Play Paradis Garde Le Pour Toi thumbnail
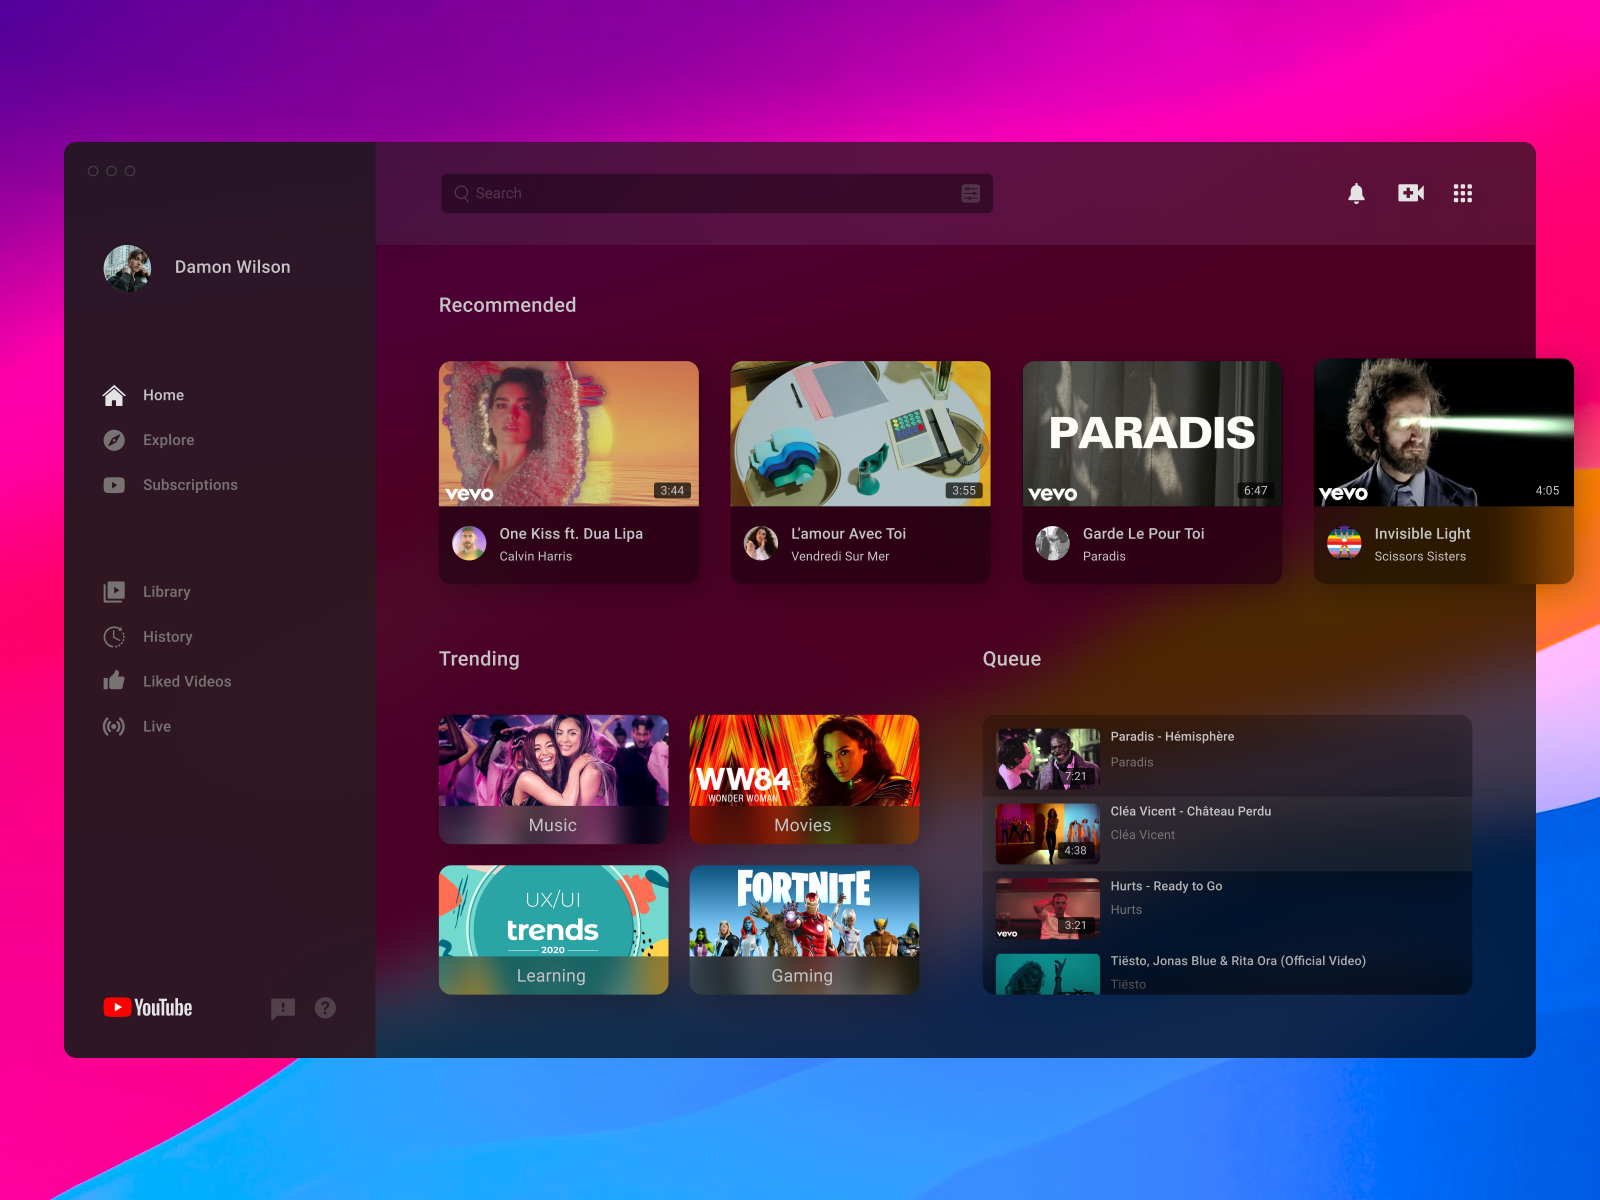Image resolution: width=1600 pixels, height=1200 pixels. 1152,434
